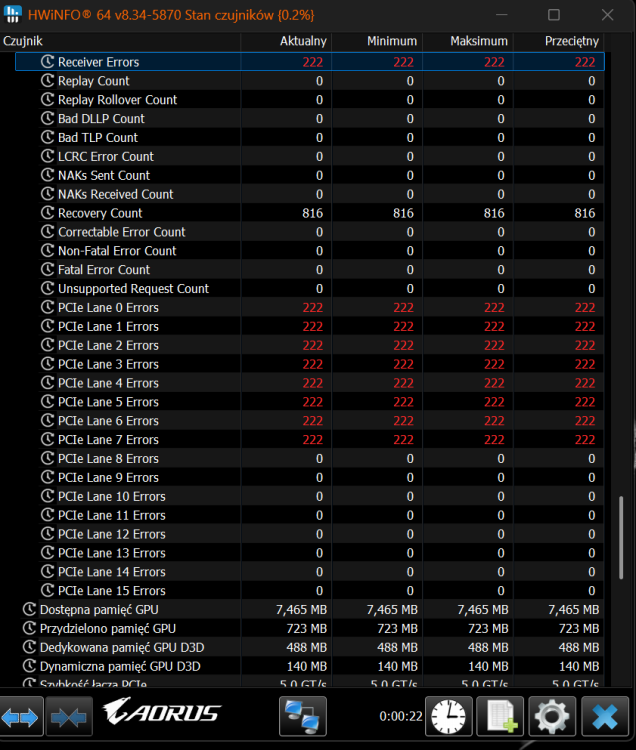Click the icon beside LCRC Error Count
The height and width of the screenshot is (750, 636).
(x=47, y=156)
